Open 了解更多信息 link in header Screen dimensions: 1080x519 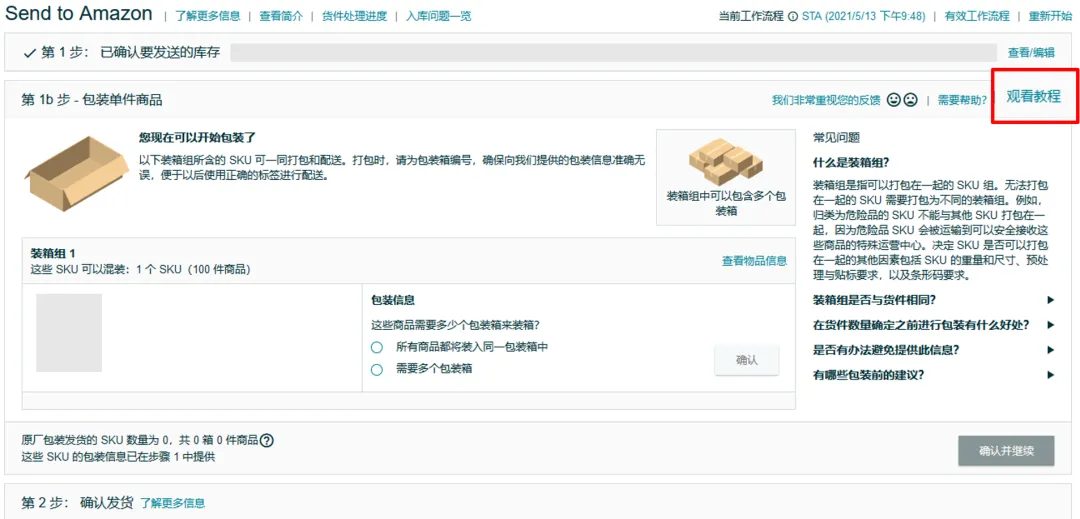click(207, 16)
